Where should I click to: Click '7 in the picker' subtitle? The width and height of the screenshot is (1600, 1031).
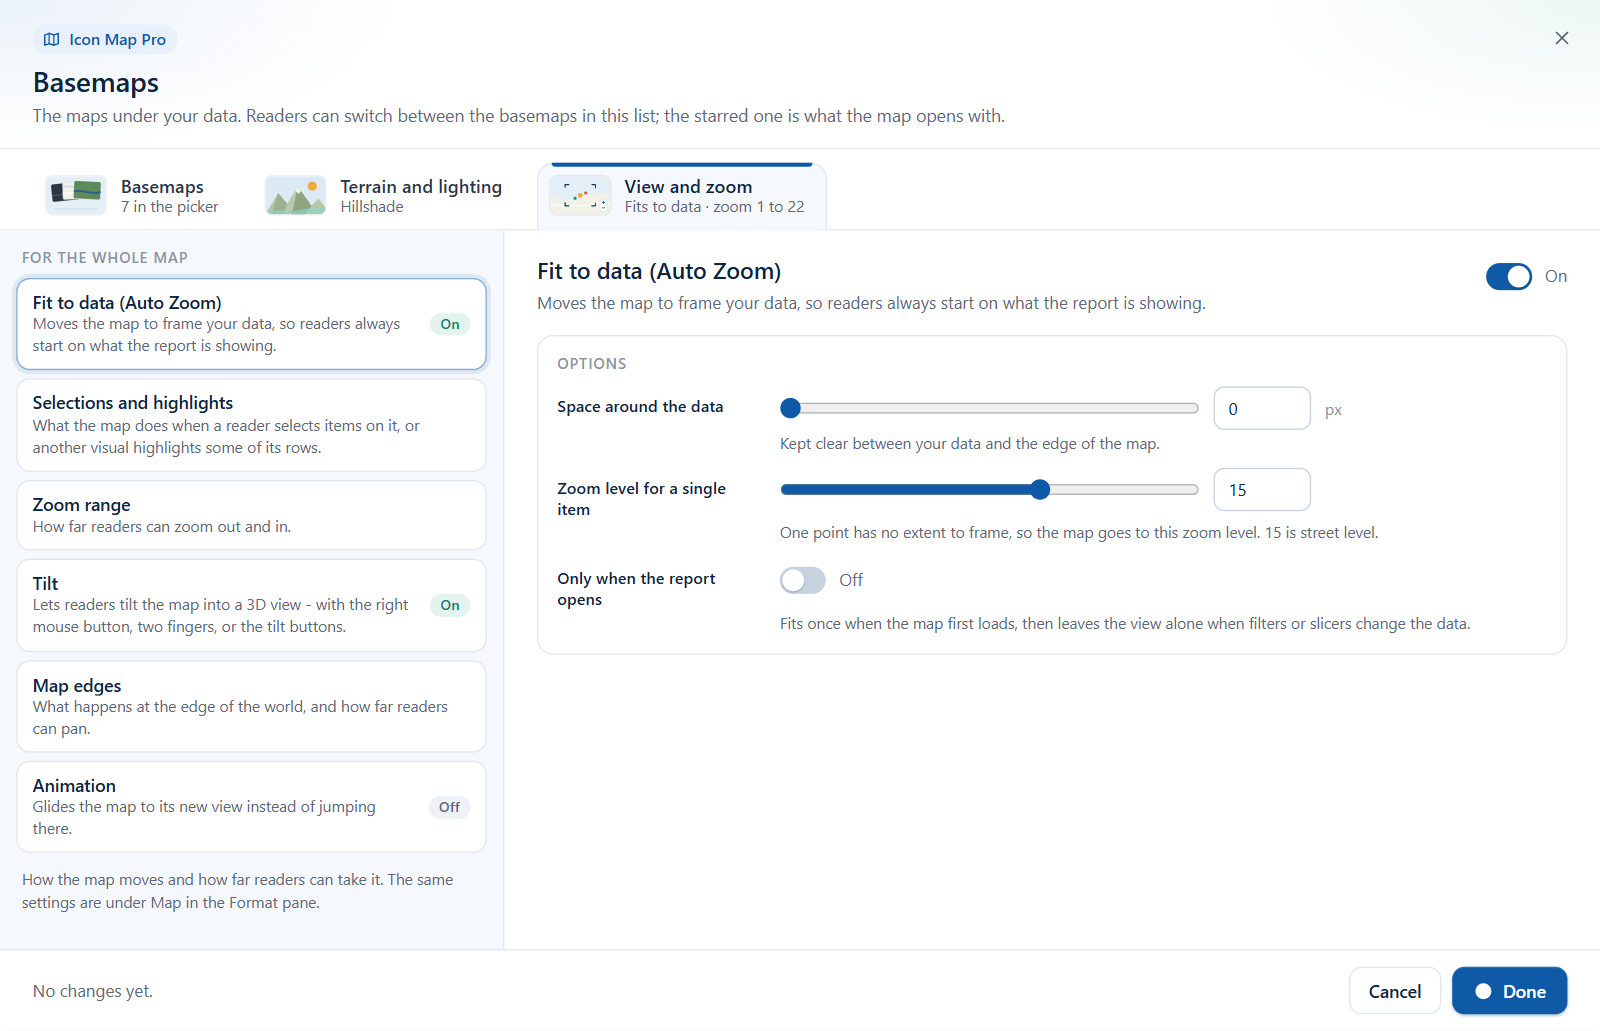[169, 207]
